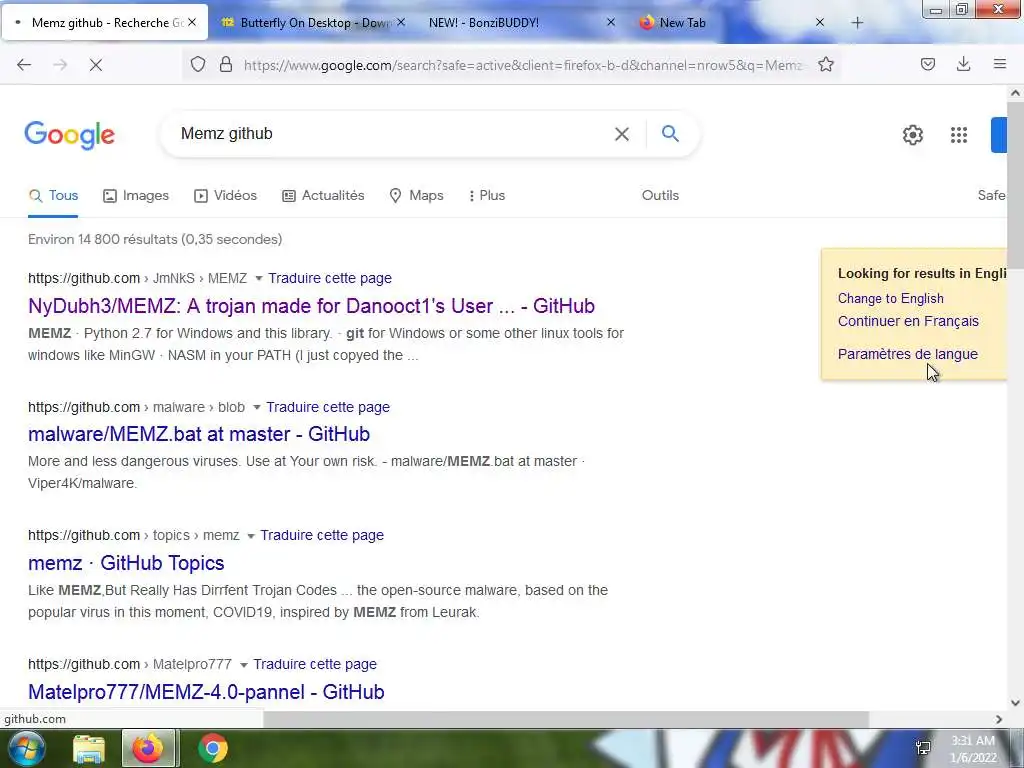Select the Images search tab
This screenshot has height=768, width=1024.
tap(136, 195)
